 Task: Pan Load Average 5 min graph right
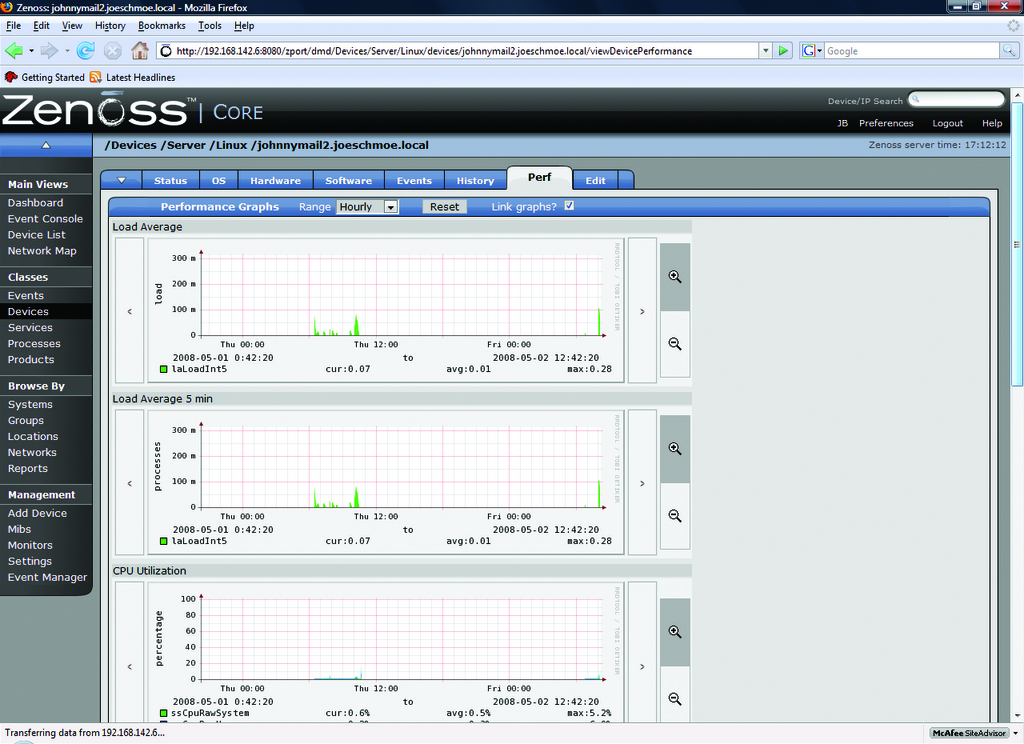coord(642,483)
